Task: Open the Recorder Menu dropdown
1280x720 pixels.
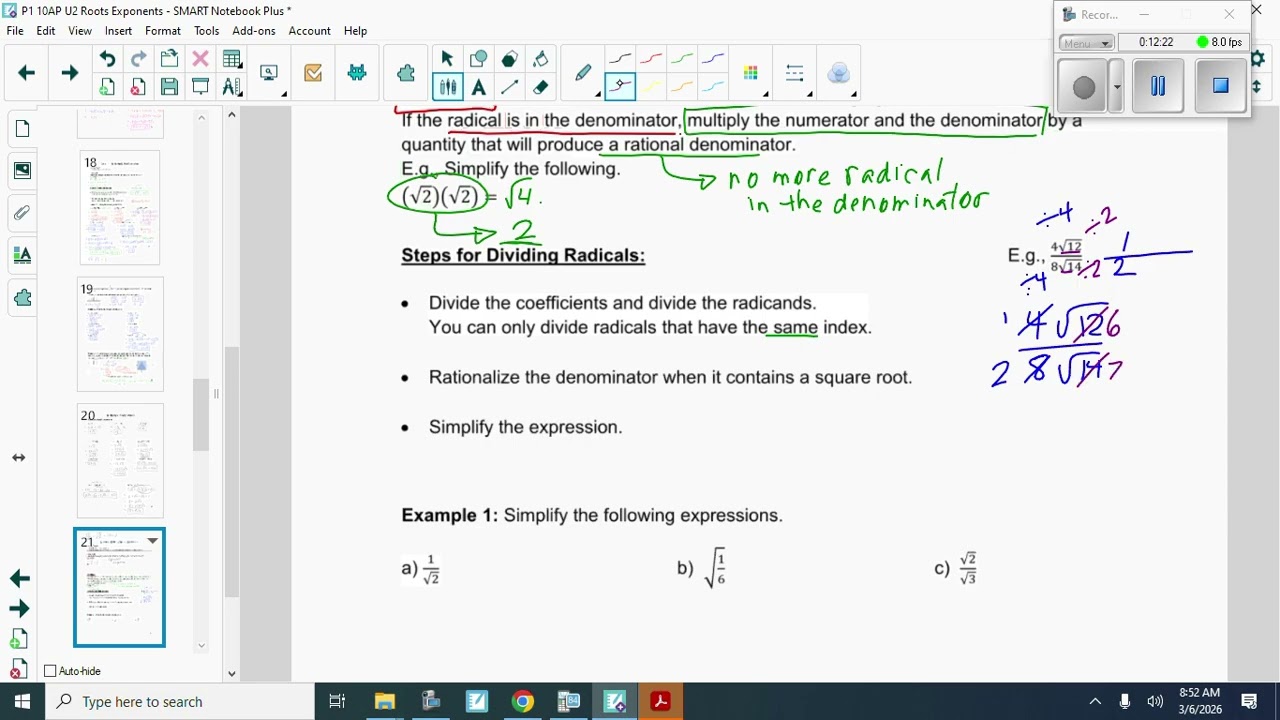Action: 1087,43
